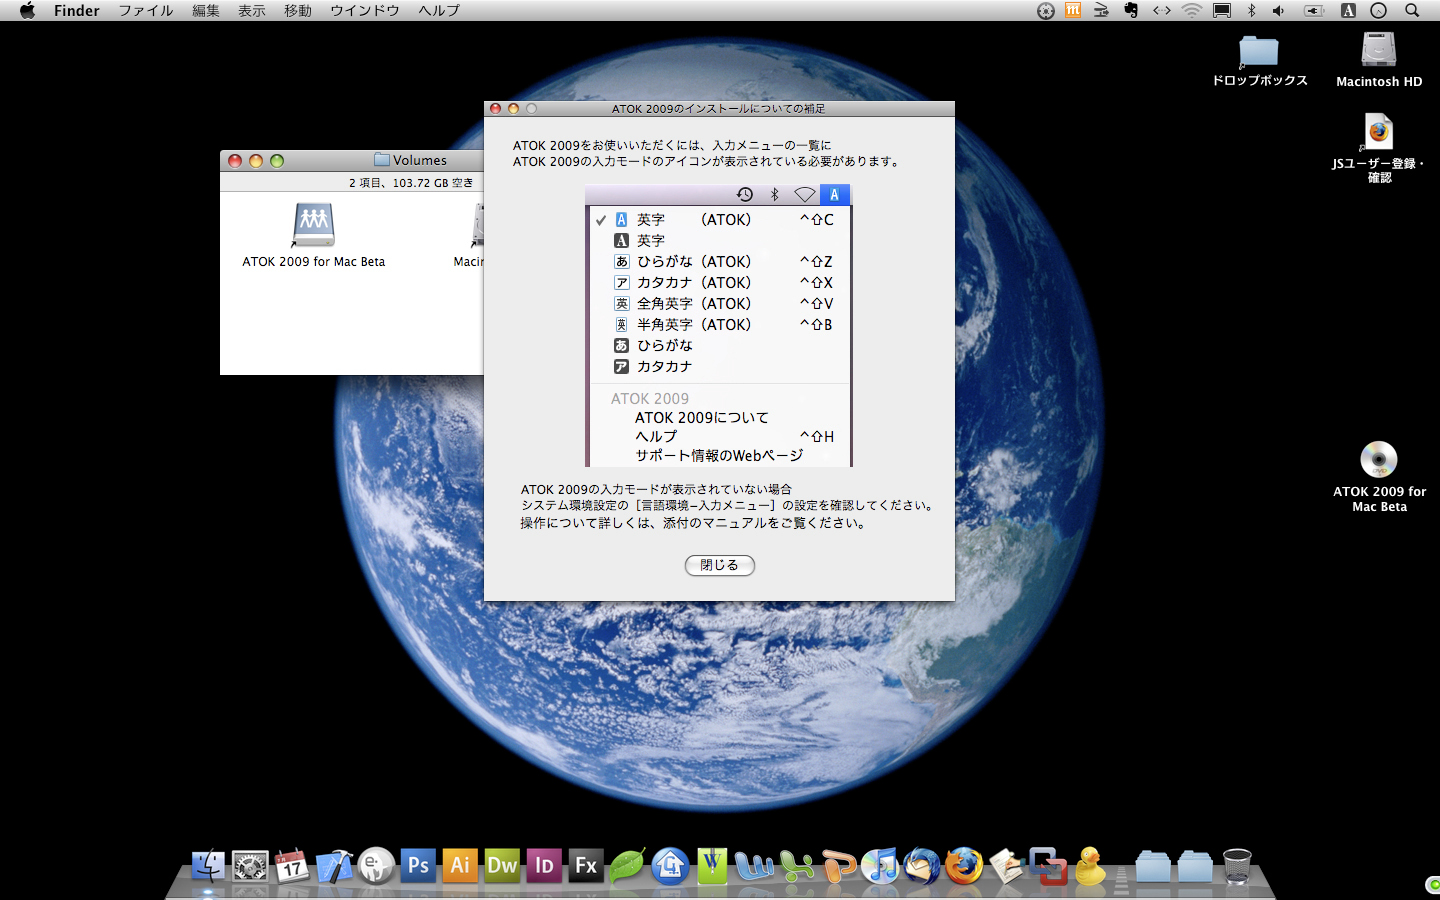1440x900 pixels.
Task: Select ATOK 2009 for Mac Beta volume in Volumes window
Action: click(313, 236)
